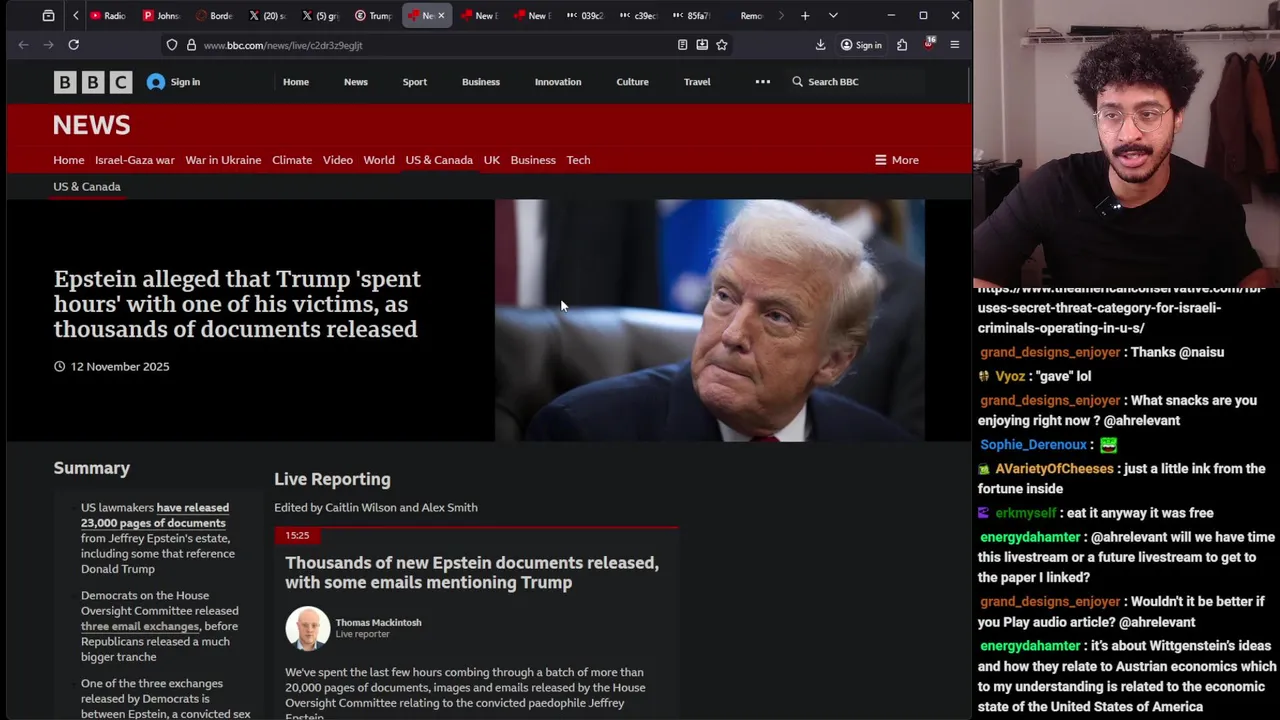Click the site padlock icon
This screenshot has width=1280, height=720.
(x=191, y=45)
